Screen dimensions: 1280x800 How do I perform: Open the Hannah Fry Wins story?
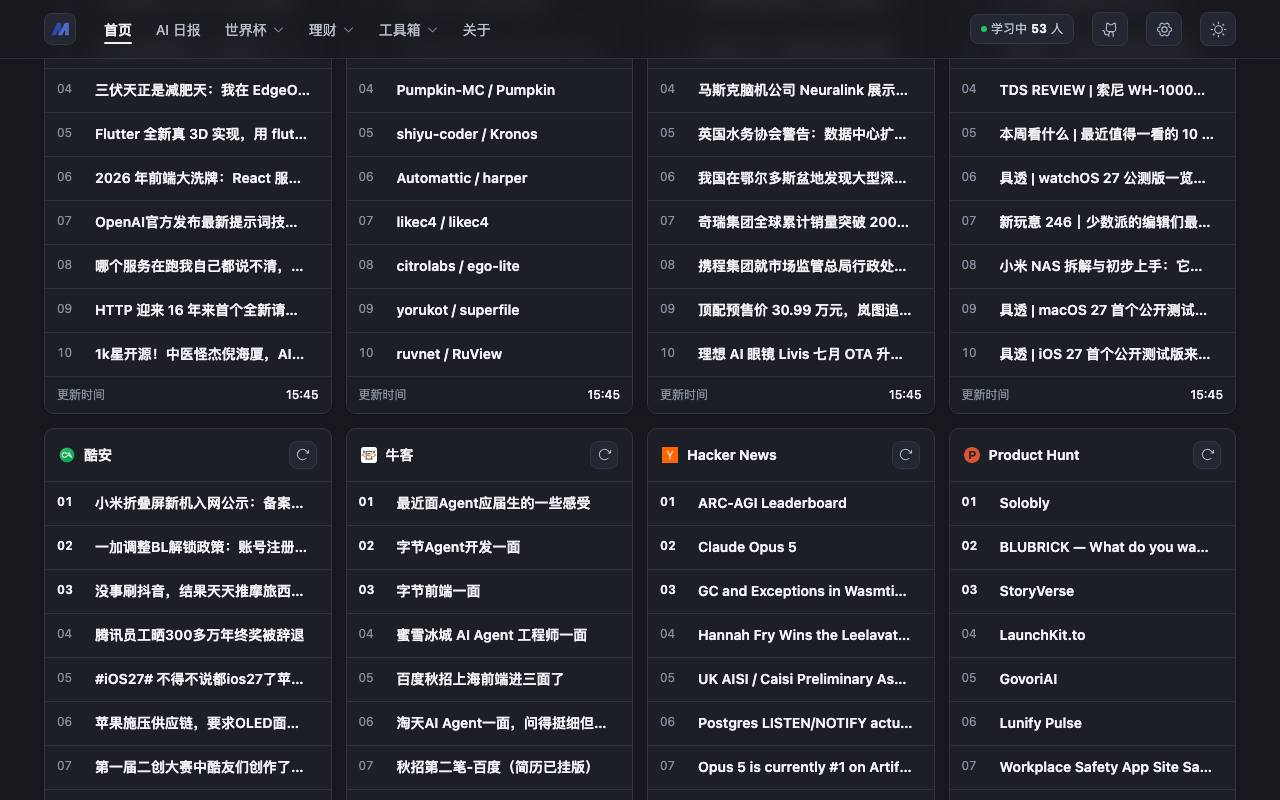click(791, 635)
